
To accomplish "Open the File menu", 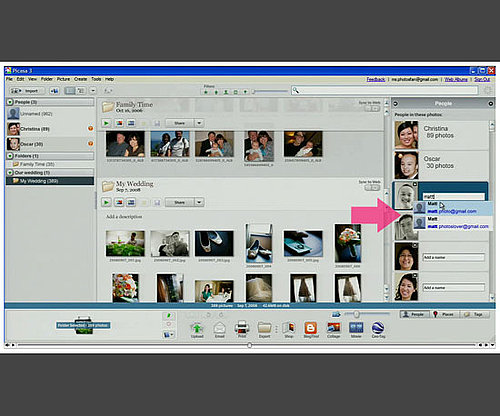I will (x=9, y=79).
